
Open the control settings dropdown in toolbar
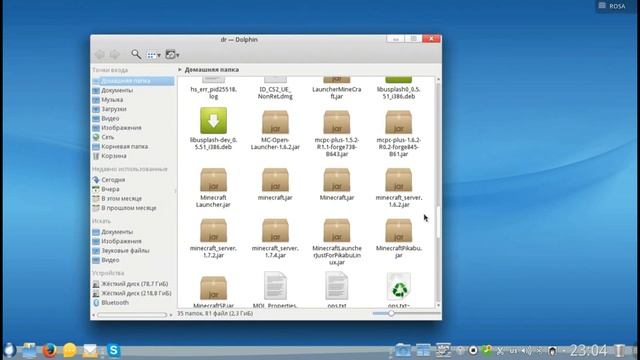[172, 54]
